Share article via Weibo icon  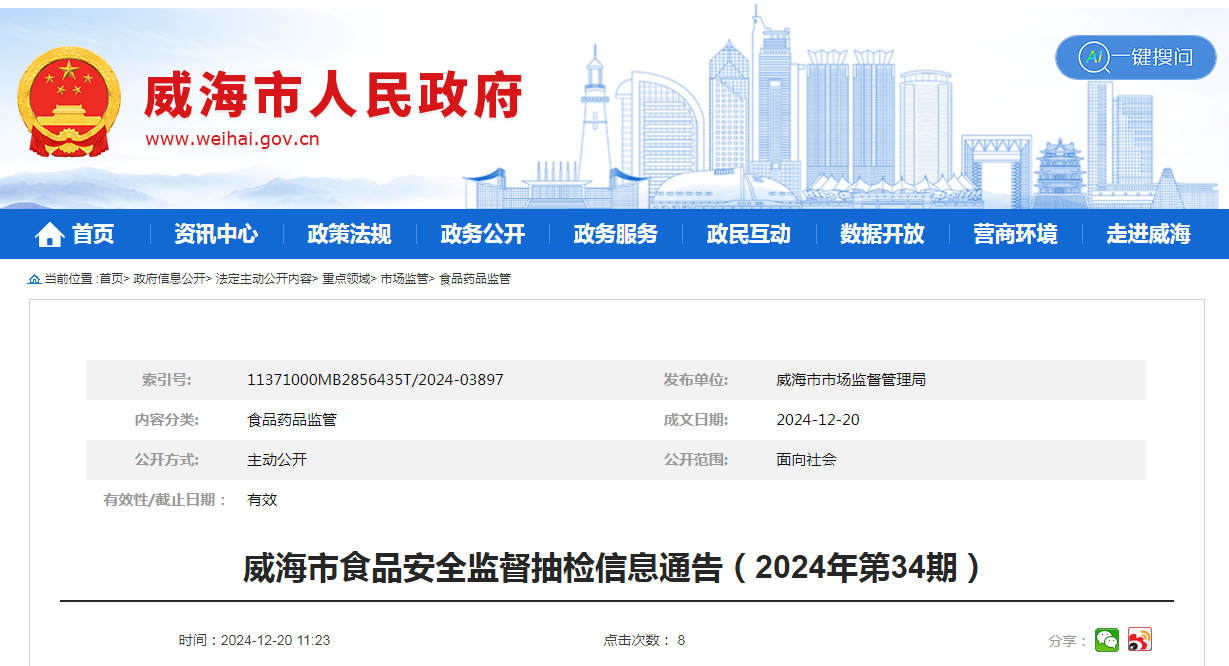point(1140,640)
